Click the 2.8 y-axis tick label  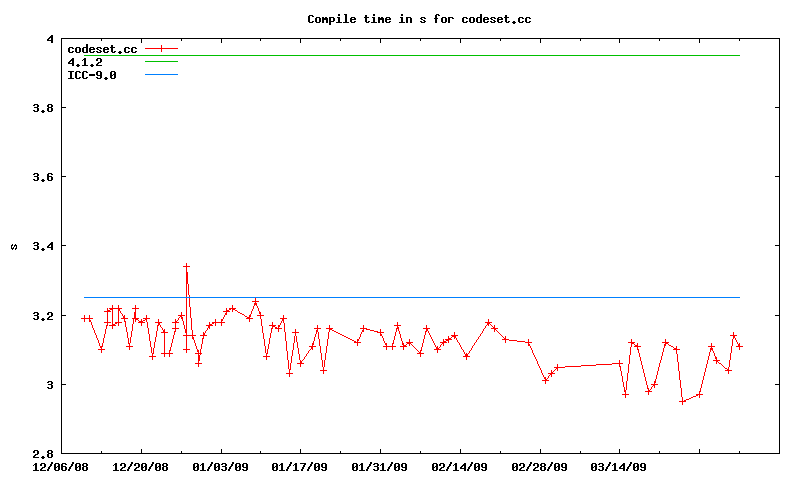coord(43,454)
